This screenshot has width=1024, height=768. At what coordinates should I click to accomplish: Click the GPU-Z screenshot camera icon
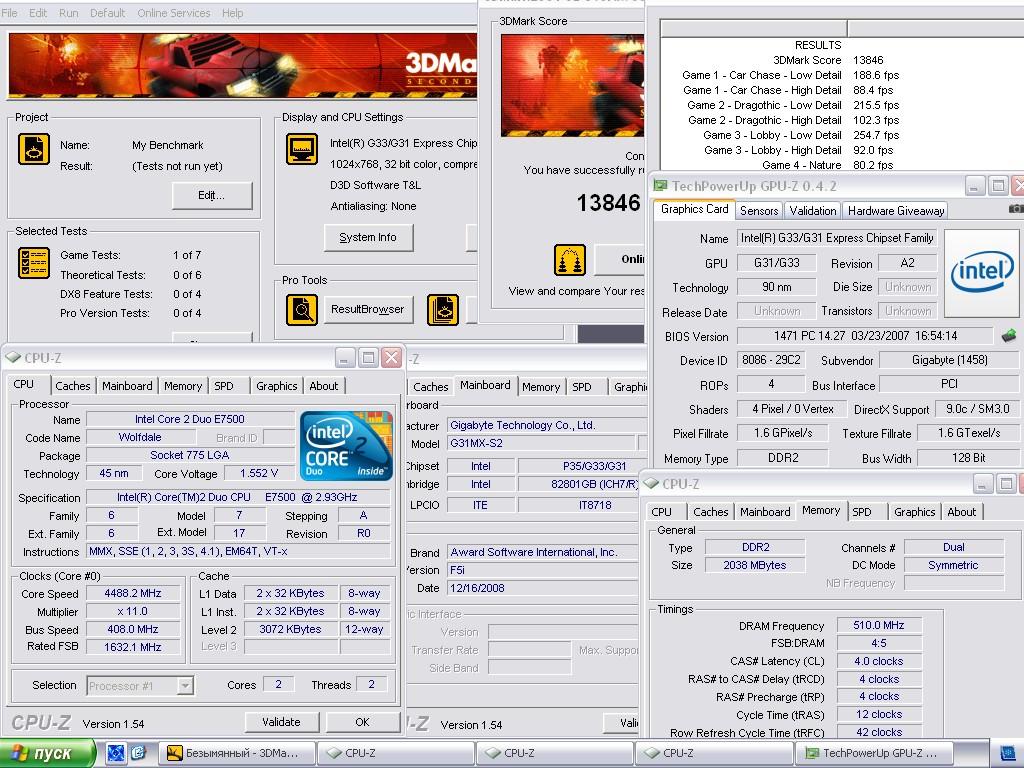(x=1016, y=209)
